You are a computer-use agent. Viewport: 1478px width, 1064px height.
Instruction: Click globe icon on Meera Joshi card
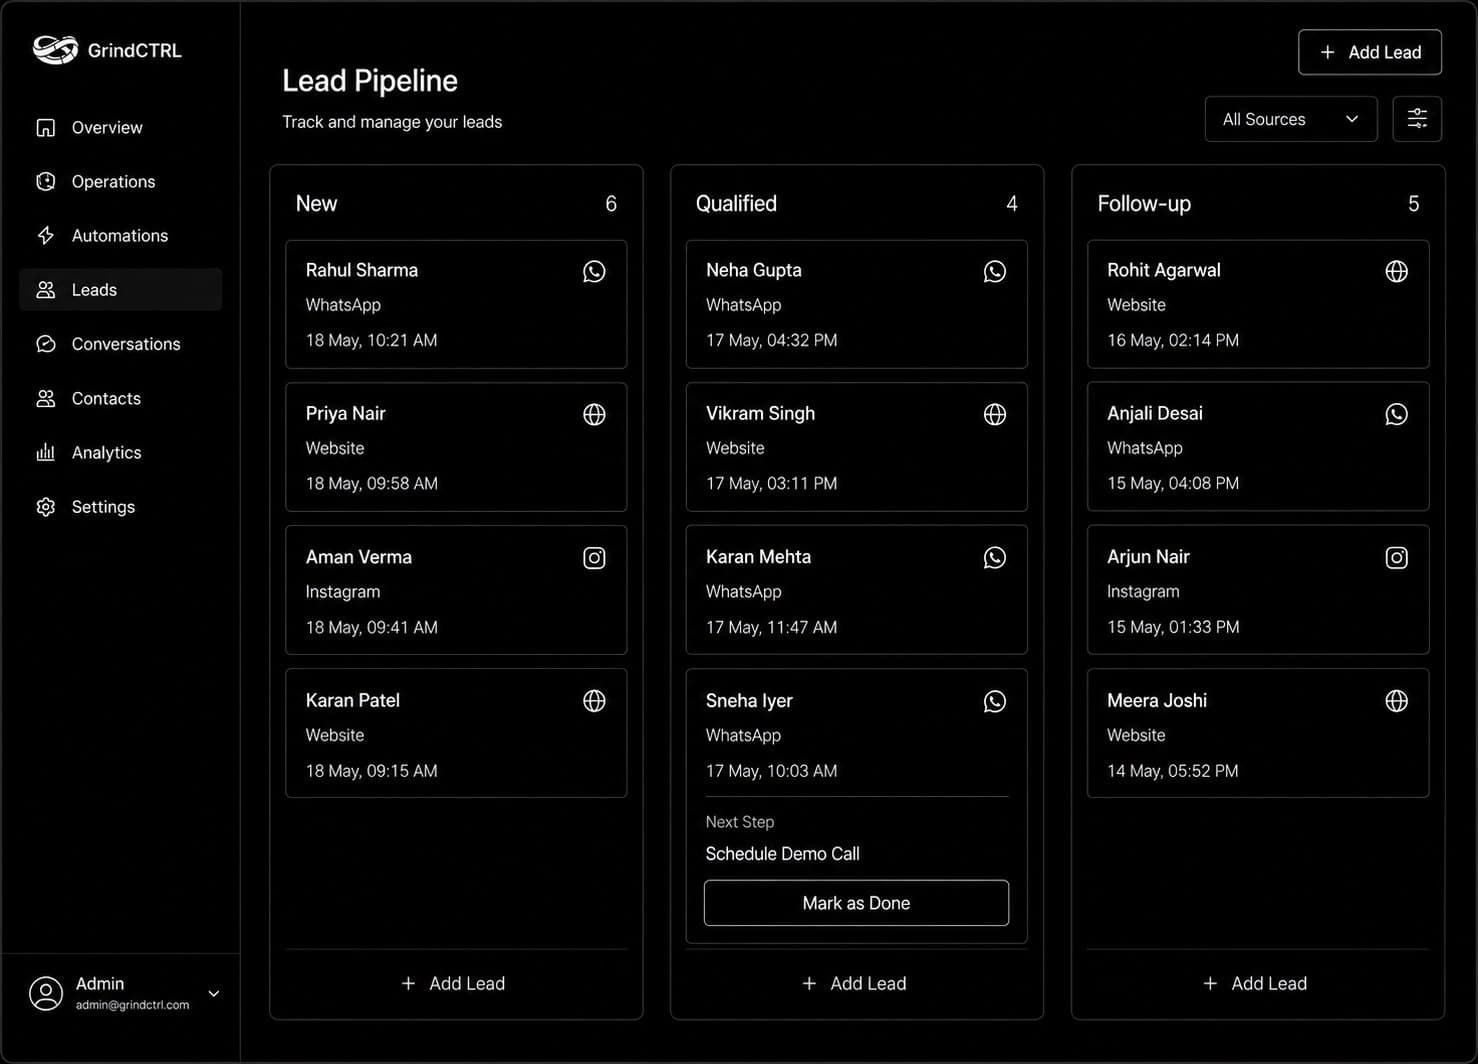pos(1397,701)
